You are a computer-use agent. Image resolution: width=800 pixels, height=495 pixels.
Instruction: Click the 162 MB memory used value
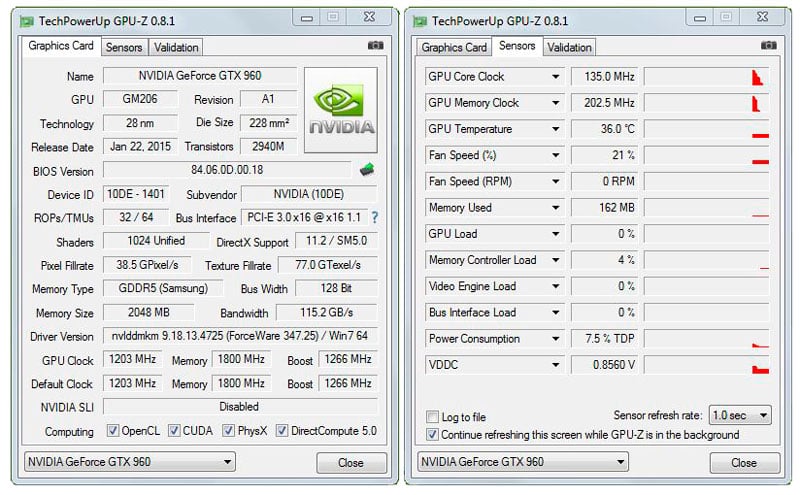pos(604,208)
